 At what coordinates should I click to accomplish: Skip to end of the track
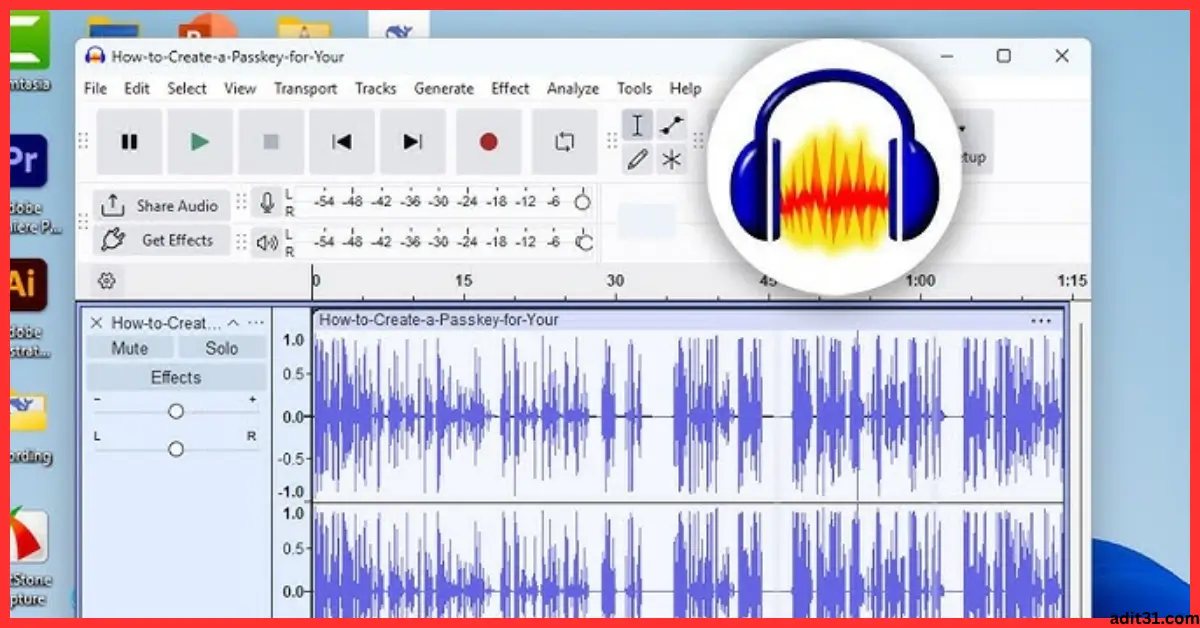pyautogui.click(x=413, y=142)
